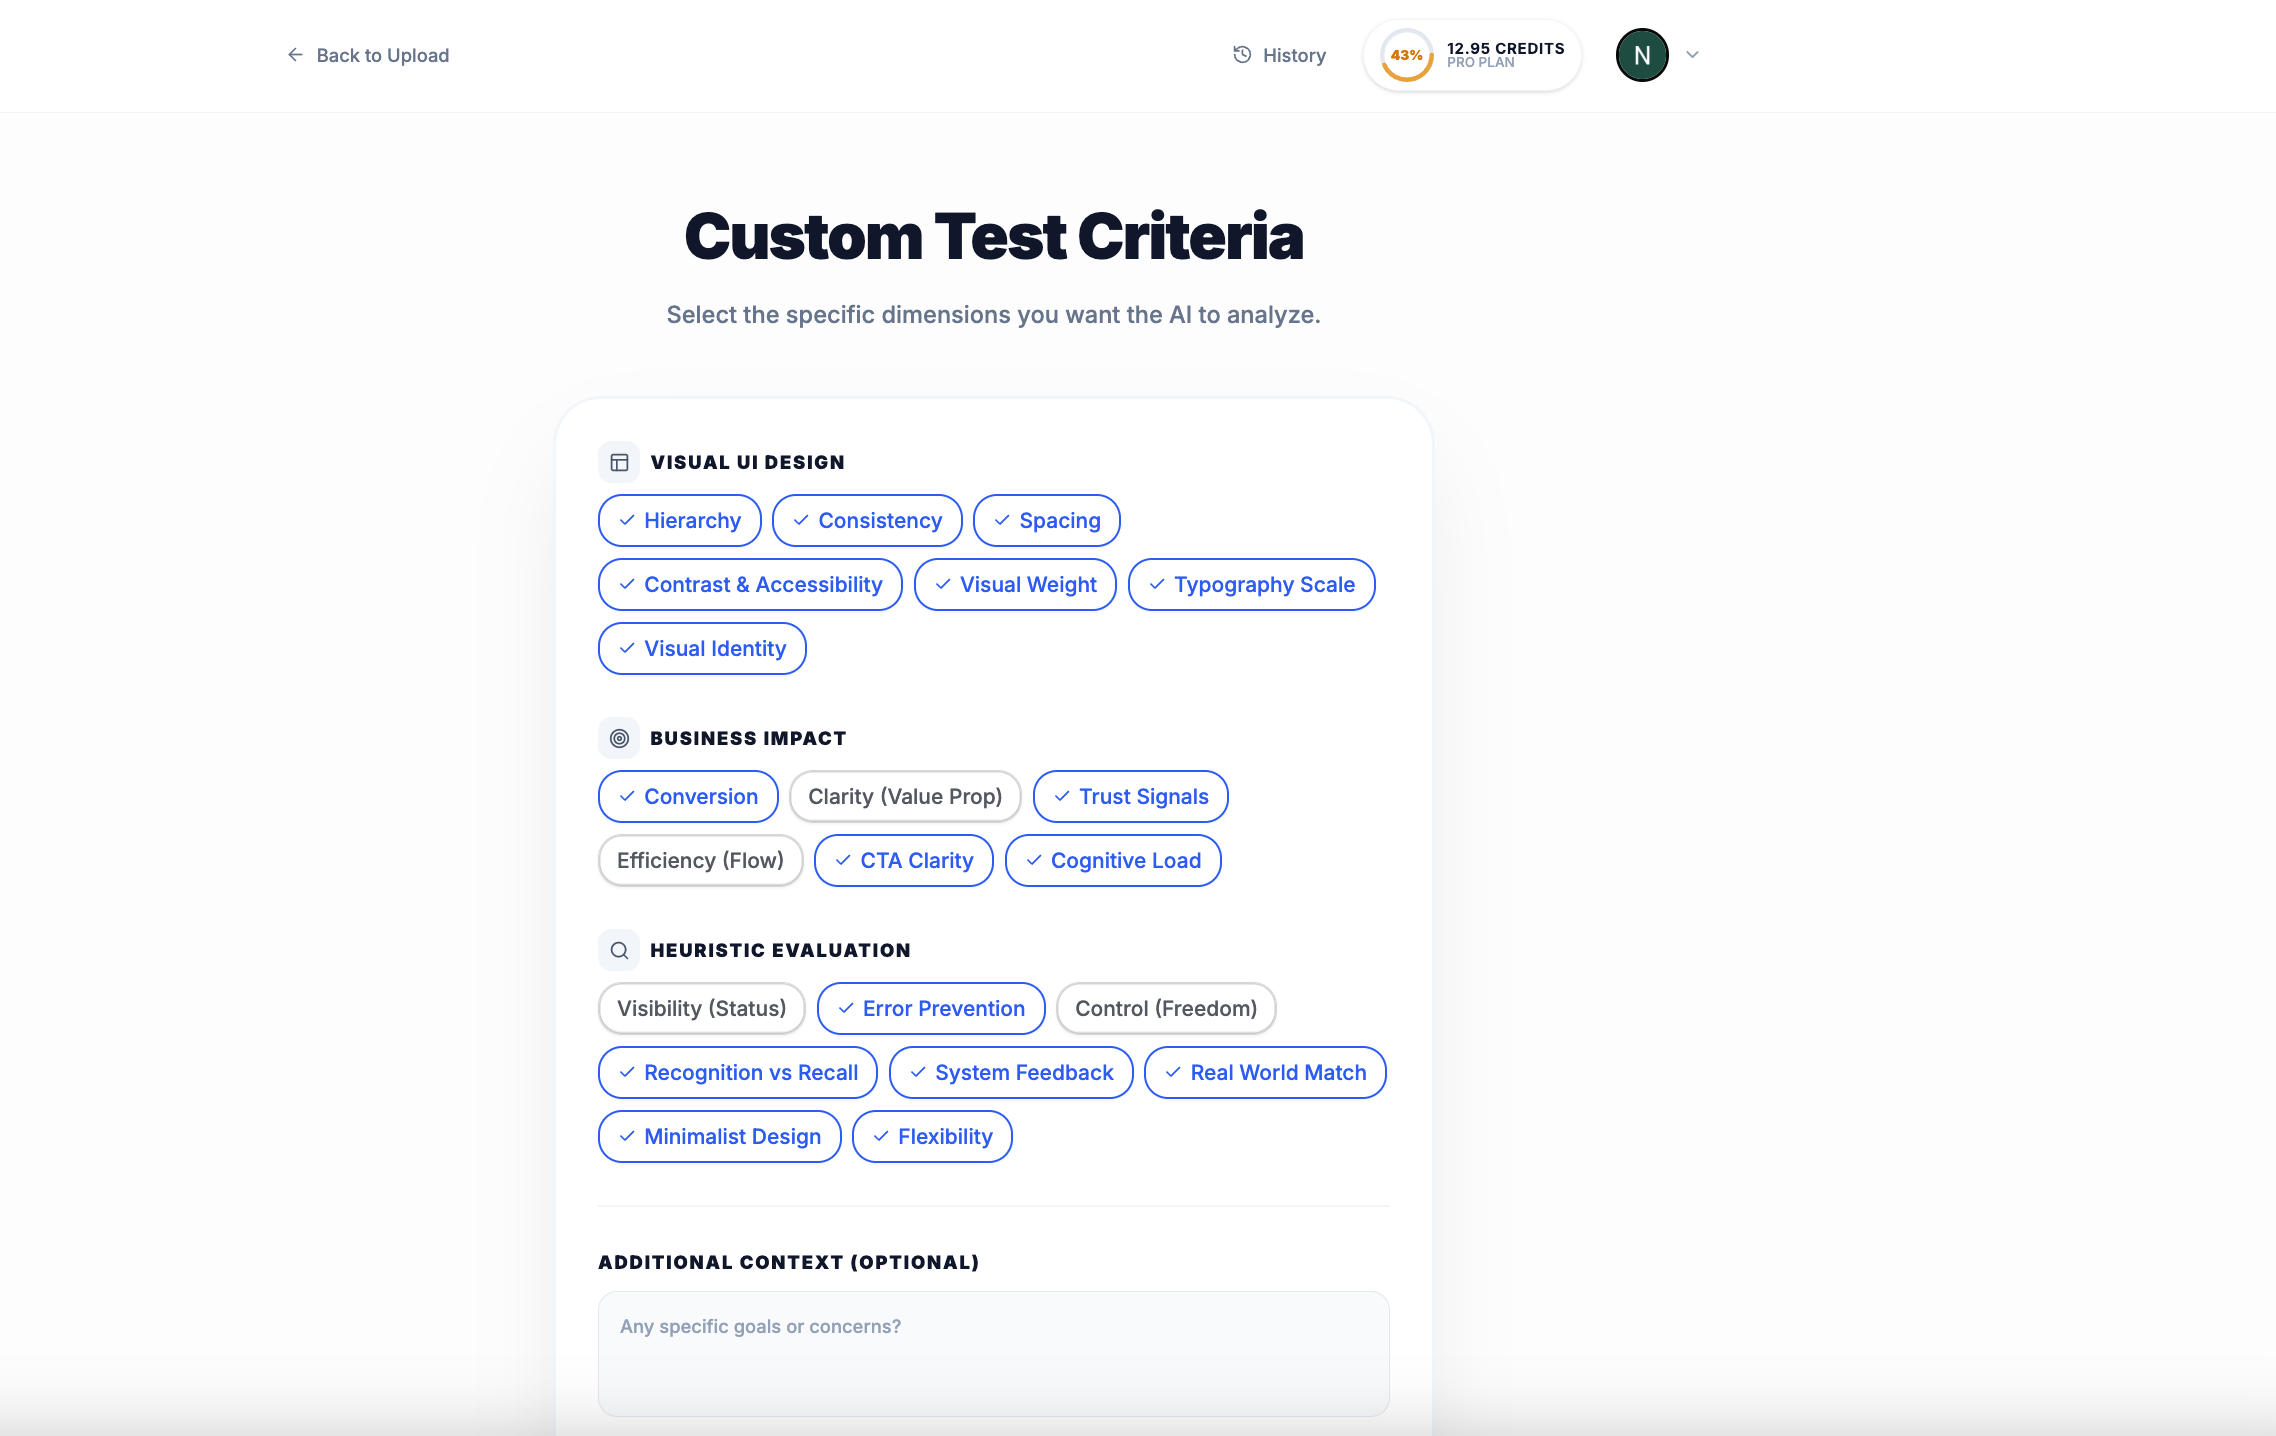Viewport: 2276px width, 1436px height.
Task: Enable the Efficiency (Flow) criterion
Action: click(700, 860)
